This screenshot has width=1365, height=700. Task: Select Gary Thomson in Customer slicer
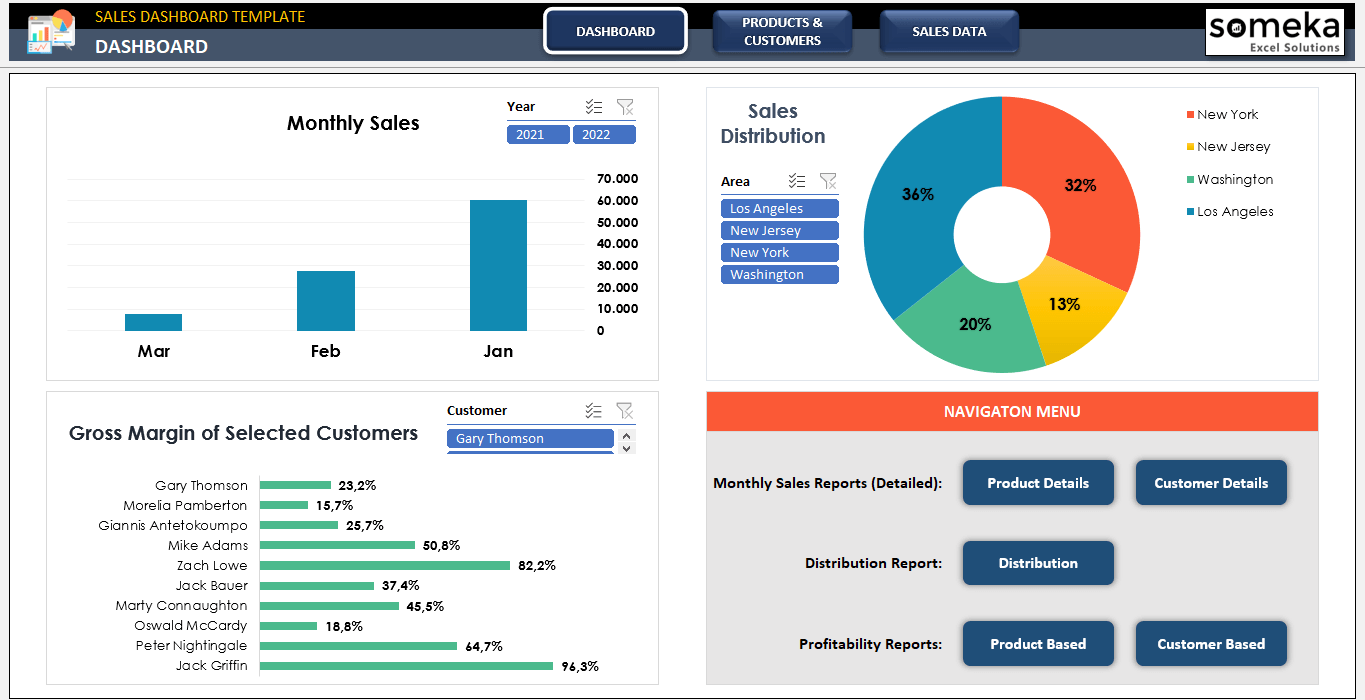coord(530,438)
